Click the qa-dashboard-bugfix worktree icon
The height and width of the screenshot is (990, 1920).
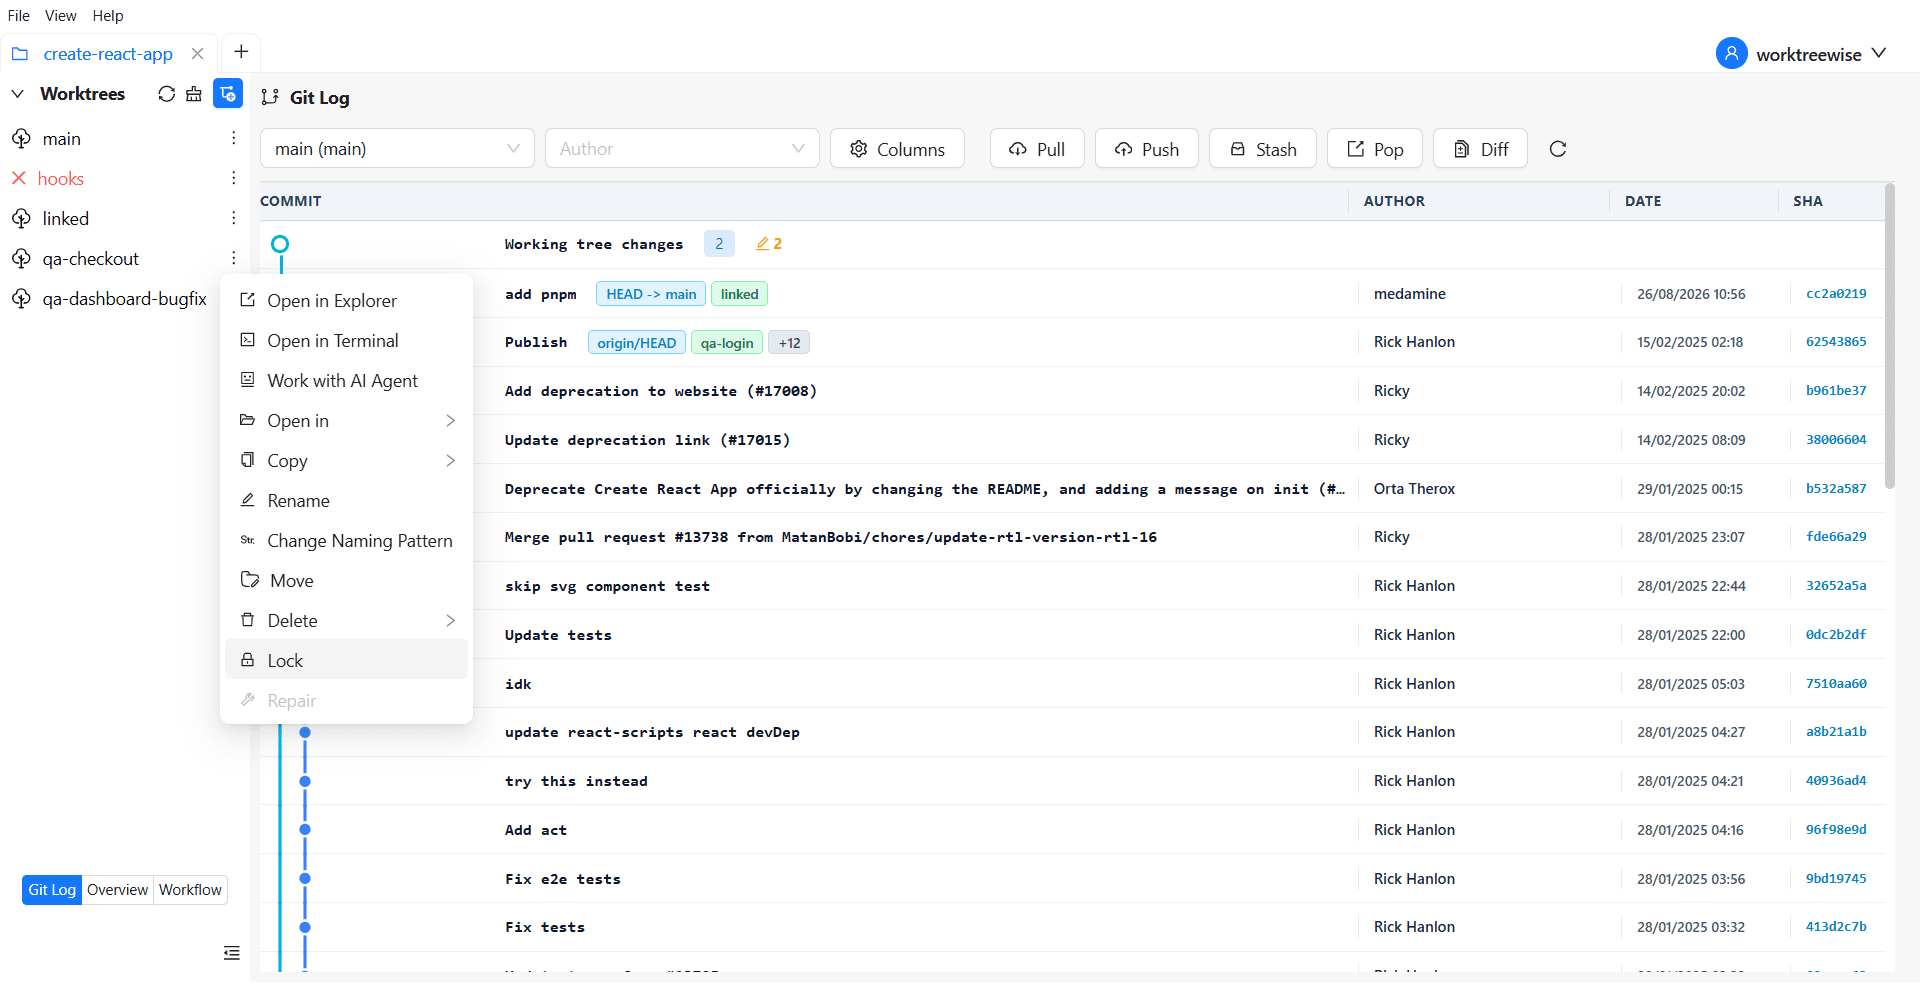(x=21, y=299)
